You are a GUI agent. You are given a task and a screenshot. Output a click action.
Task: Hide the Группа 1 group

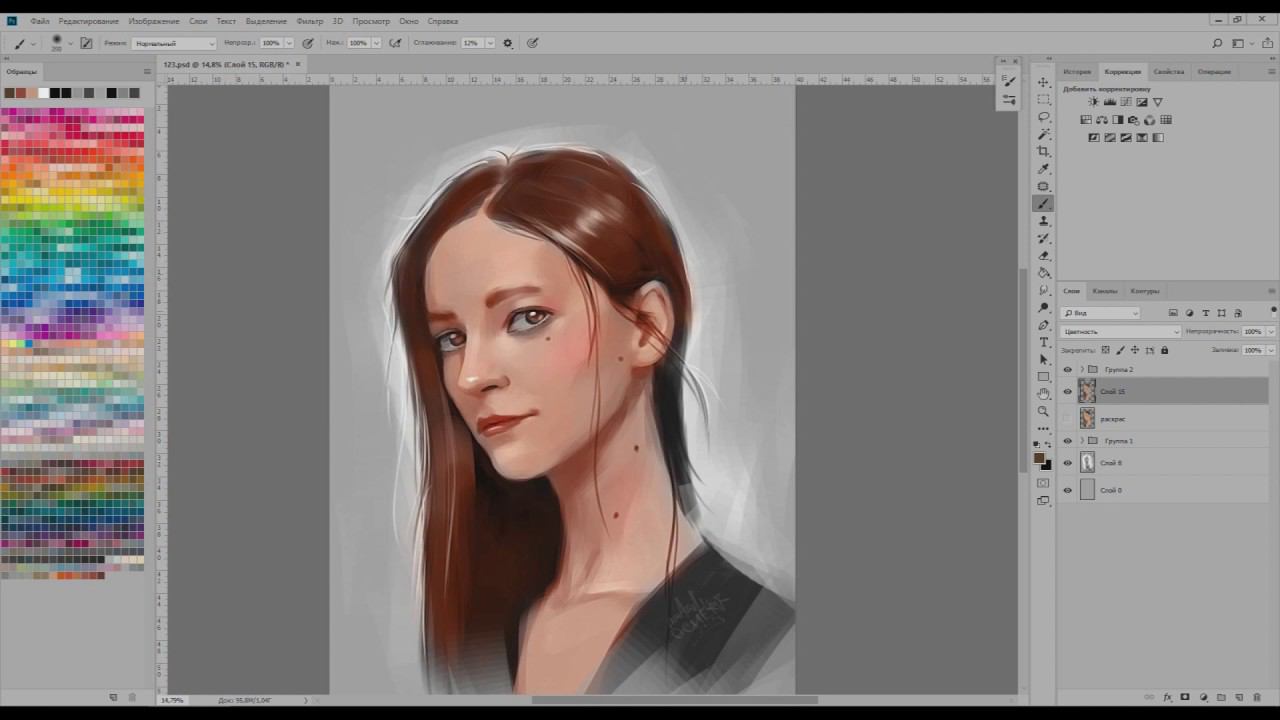click(1067, 441)
